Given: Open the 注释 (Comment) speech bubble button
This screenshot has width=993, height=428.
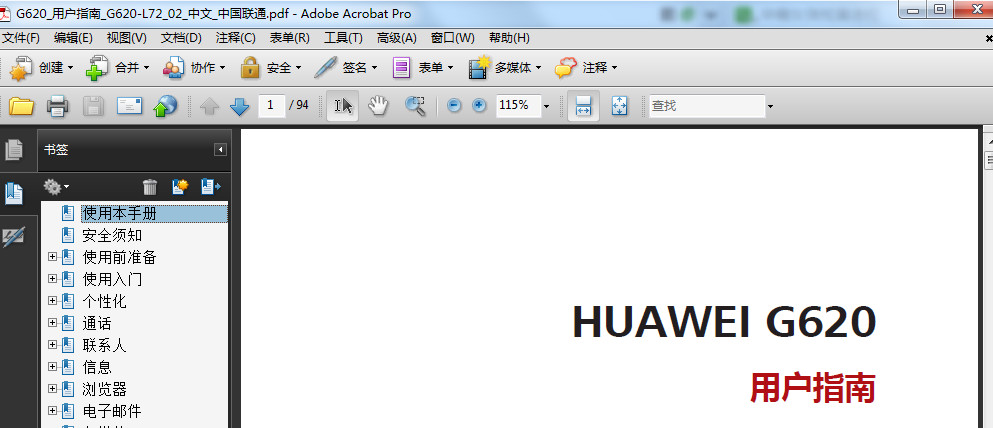Looking at the screenshot, I should pos(586,68).
